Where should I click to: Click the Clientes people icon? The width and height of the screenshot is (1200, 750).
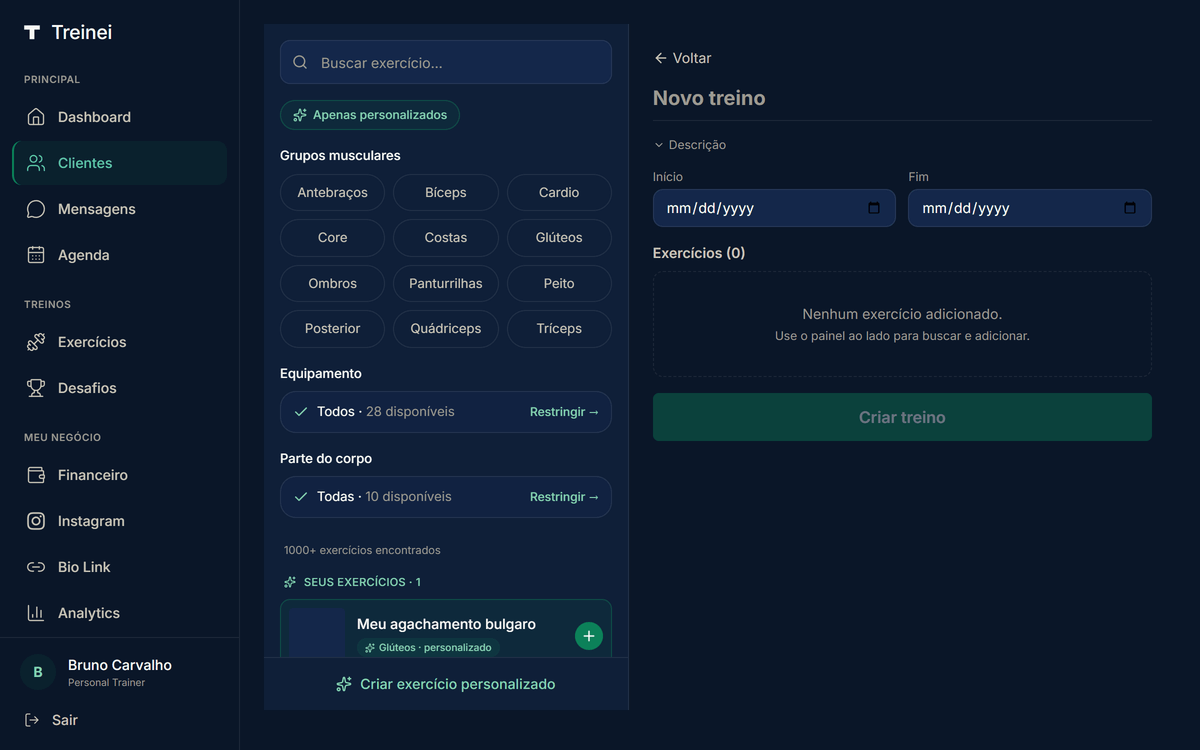(x=36, y=163)
